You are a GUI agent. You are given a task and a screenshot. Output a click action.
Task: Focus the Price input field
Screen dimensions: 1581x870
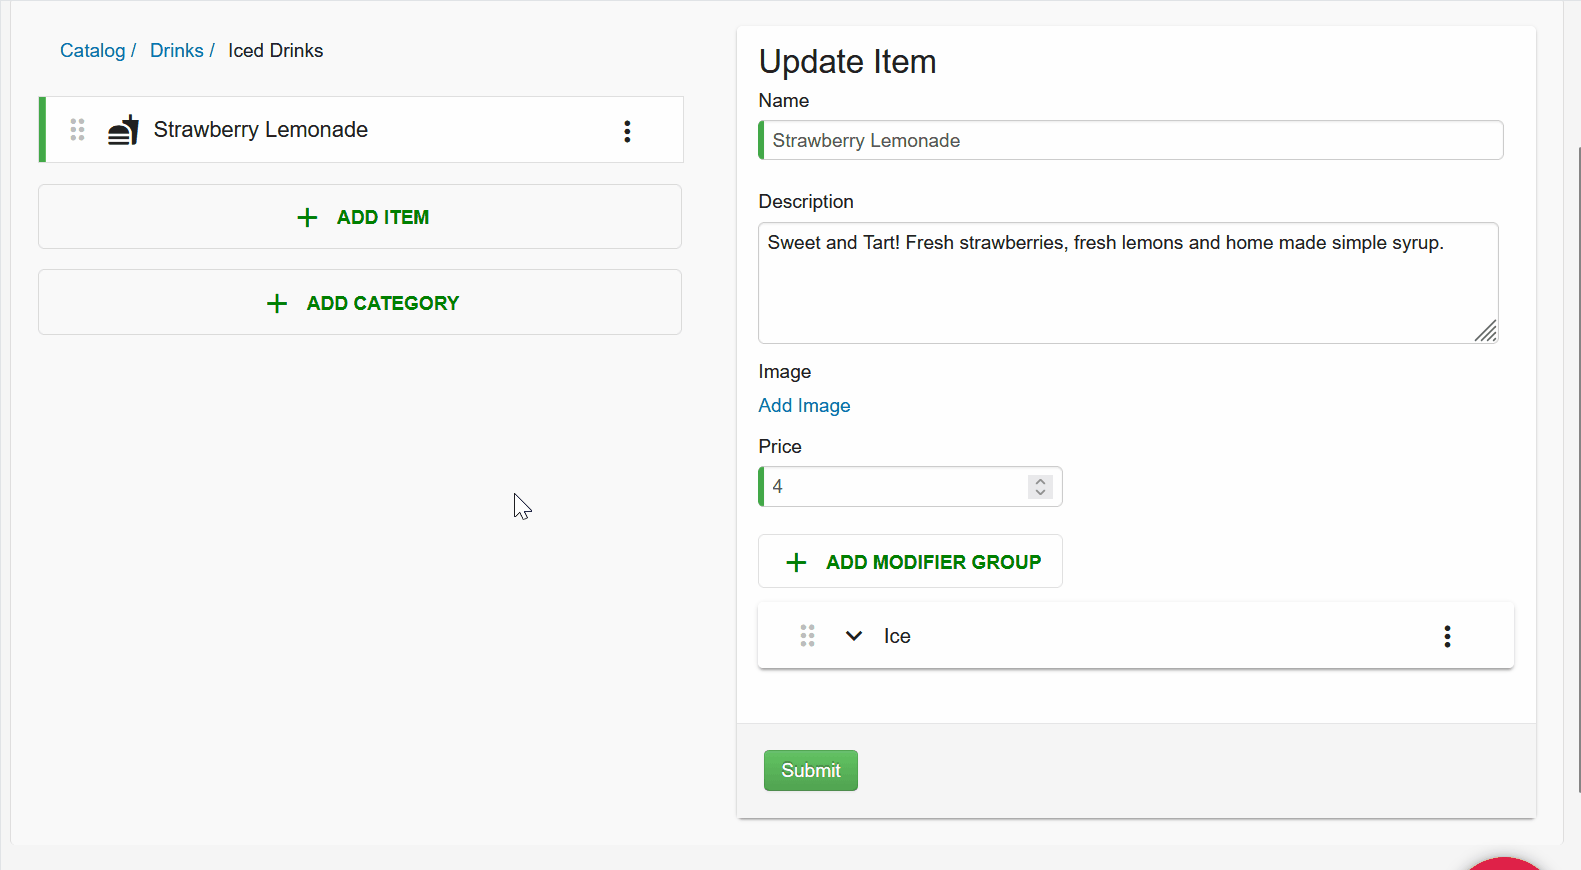[910, 487]
